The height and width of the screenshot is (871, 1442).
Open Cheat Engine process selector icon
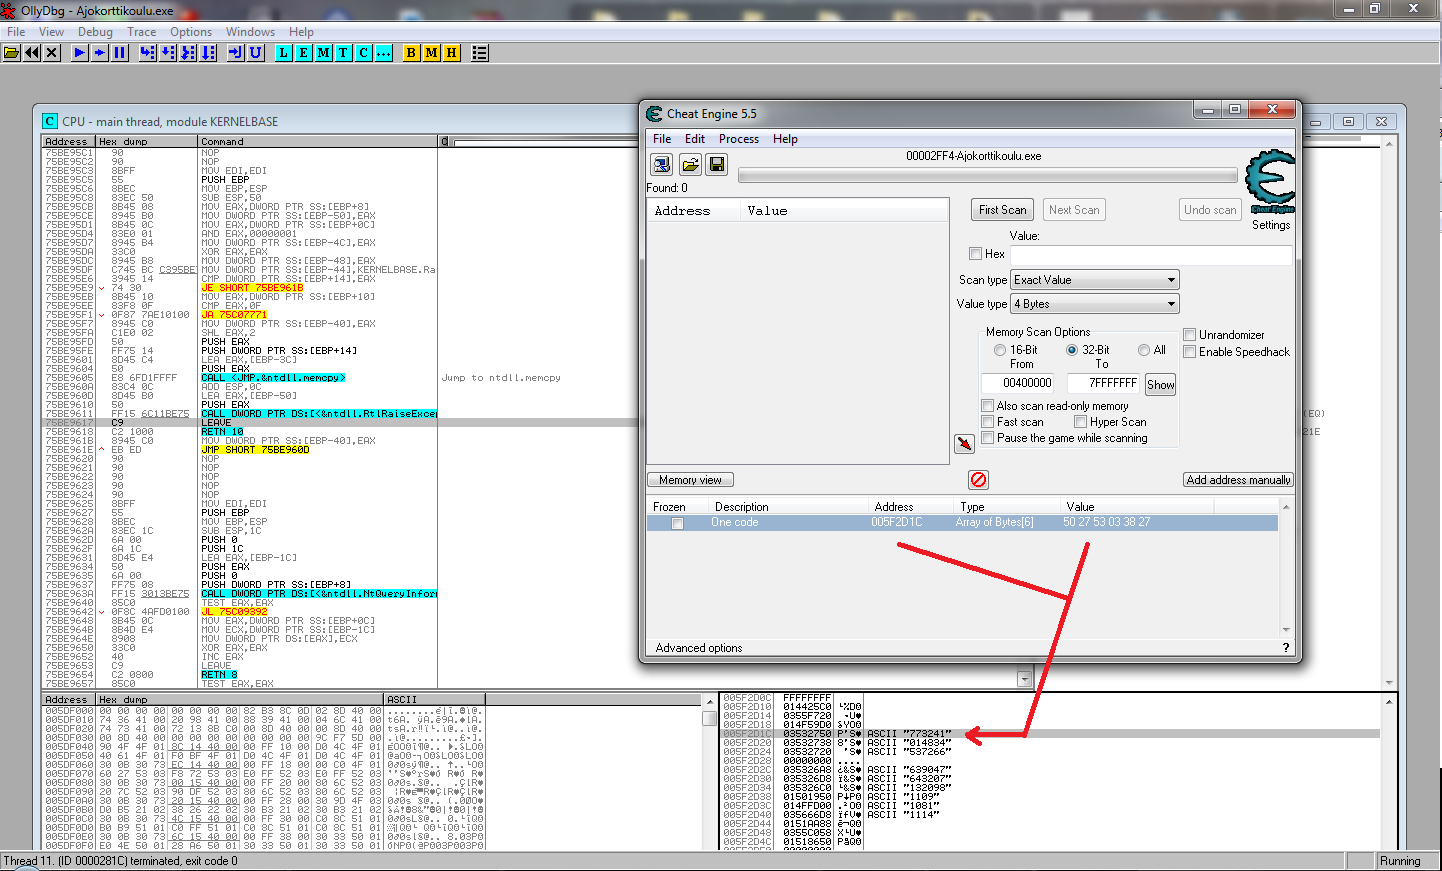coord(661,164)
